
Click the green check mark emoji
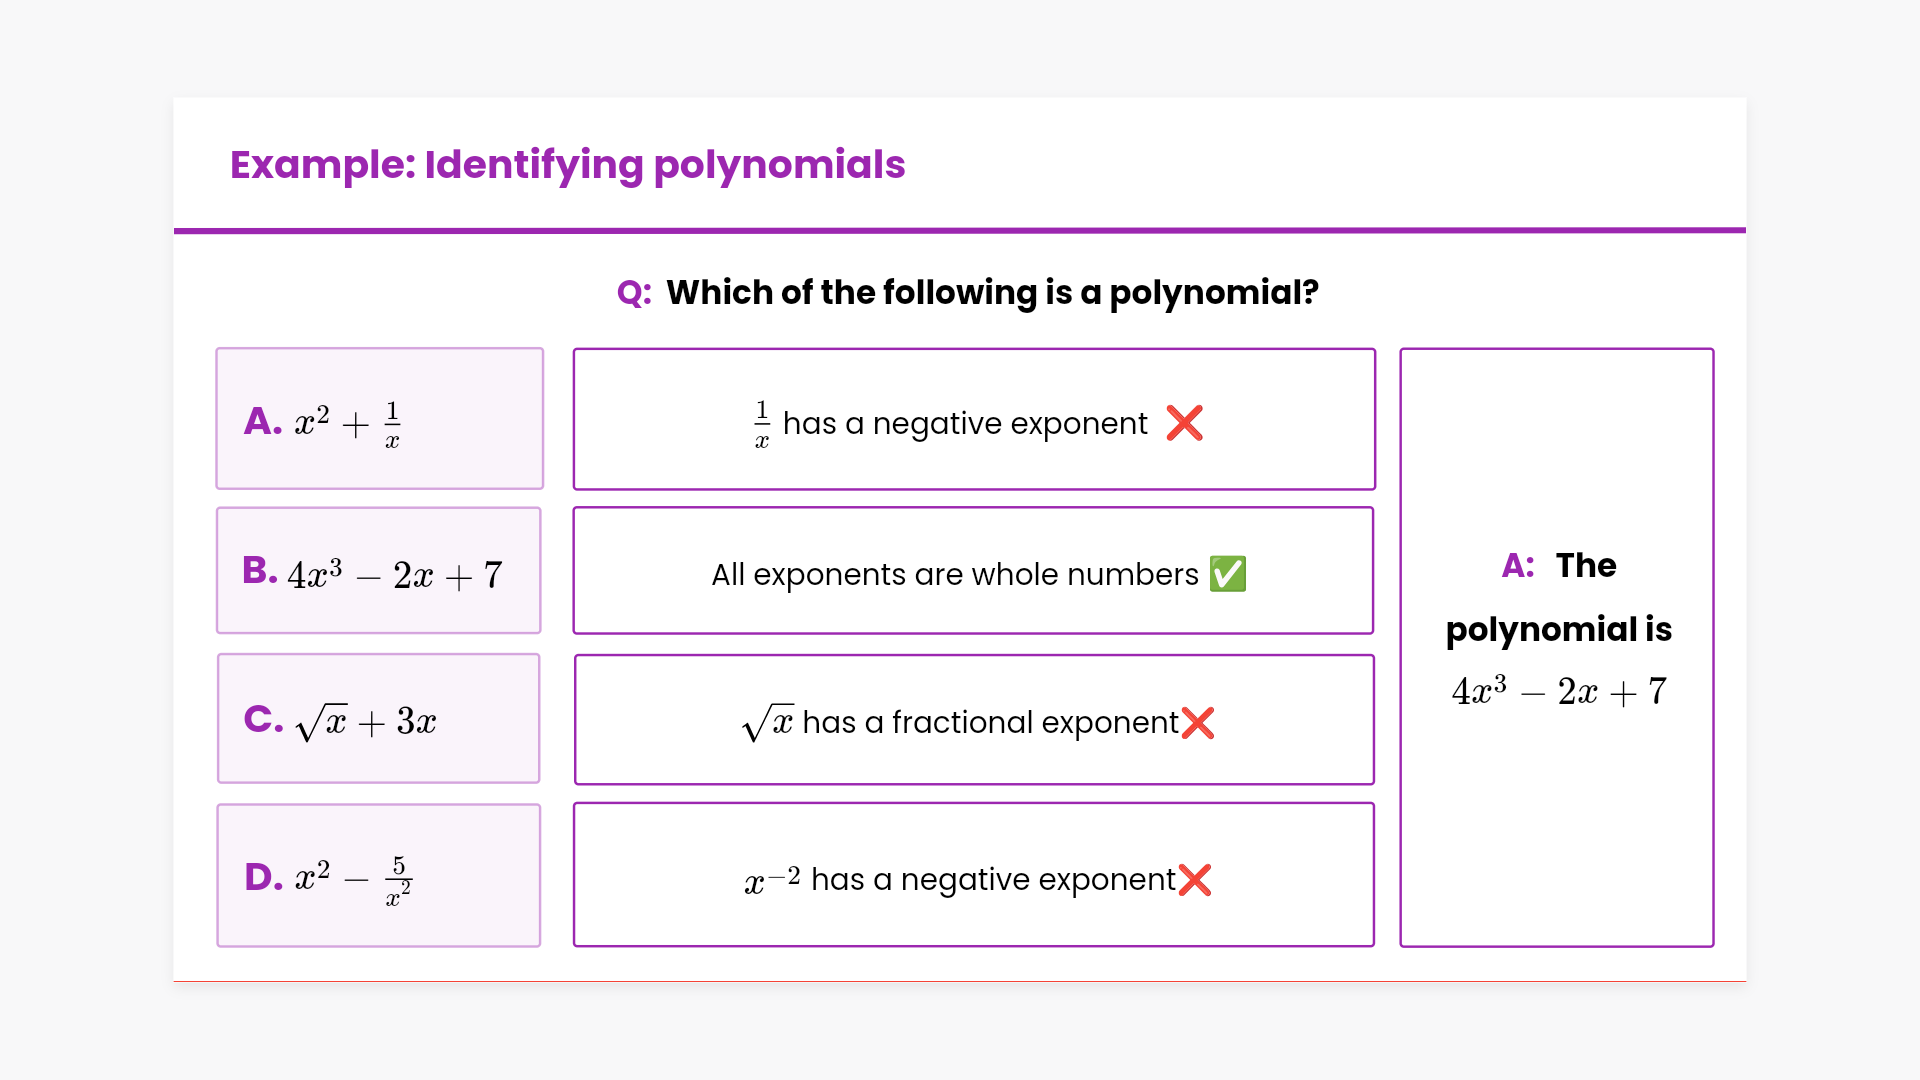tap(1228, 574)
